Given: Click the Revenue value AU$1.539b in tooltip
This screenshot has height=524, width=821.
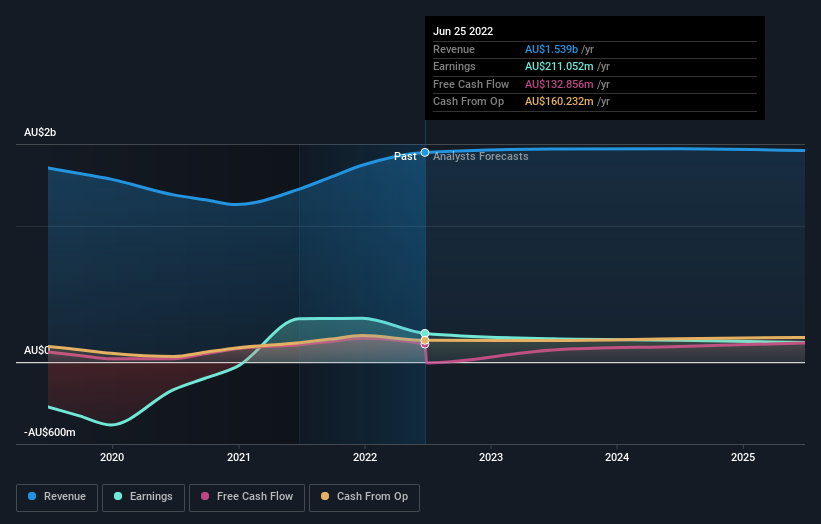Looking at the screenshot, I should click(551, 49).
